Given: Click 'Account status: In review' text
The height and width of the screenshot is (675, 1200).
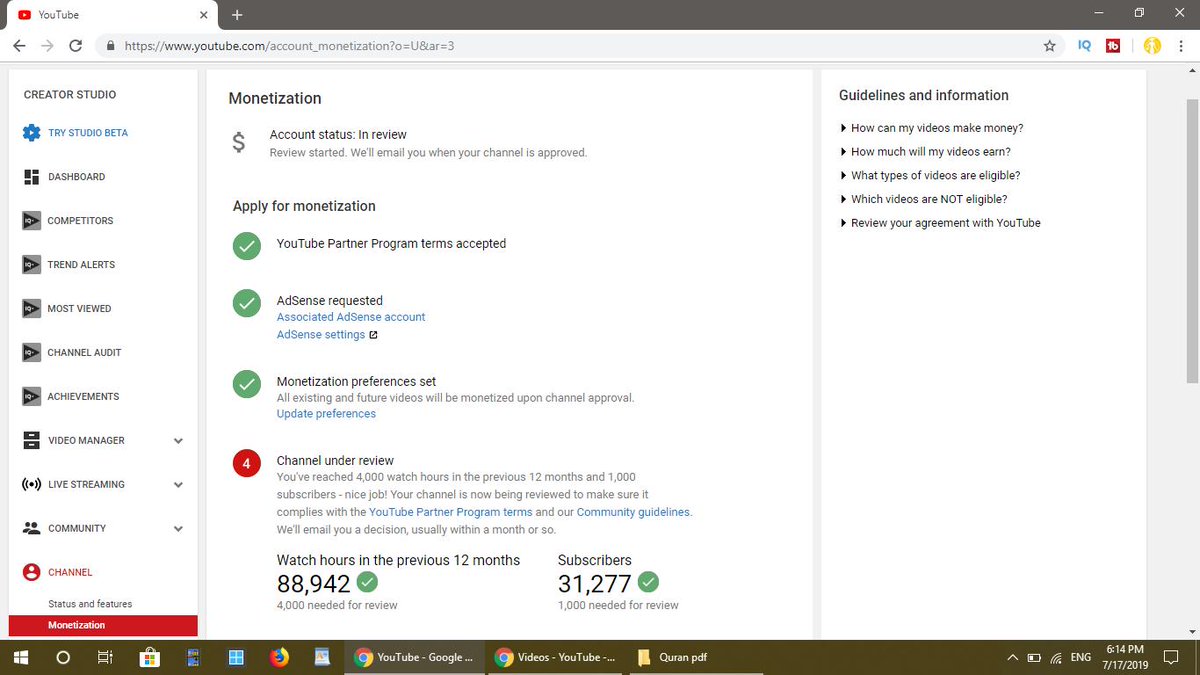Looking at the screenshot, I should tap(338, 134).
